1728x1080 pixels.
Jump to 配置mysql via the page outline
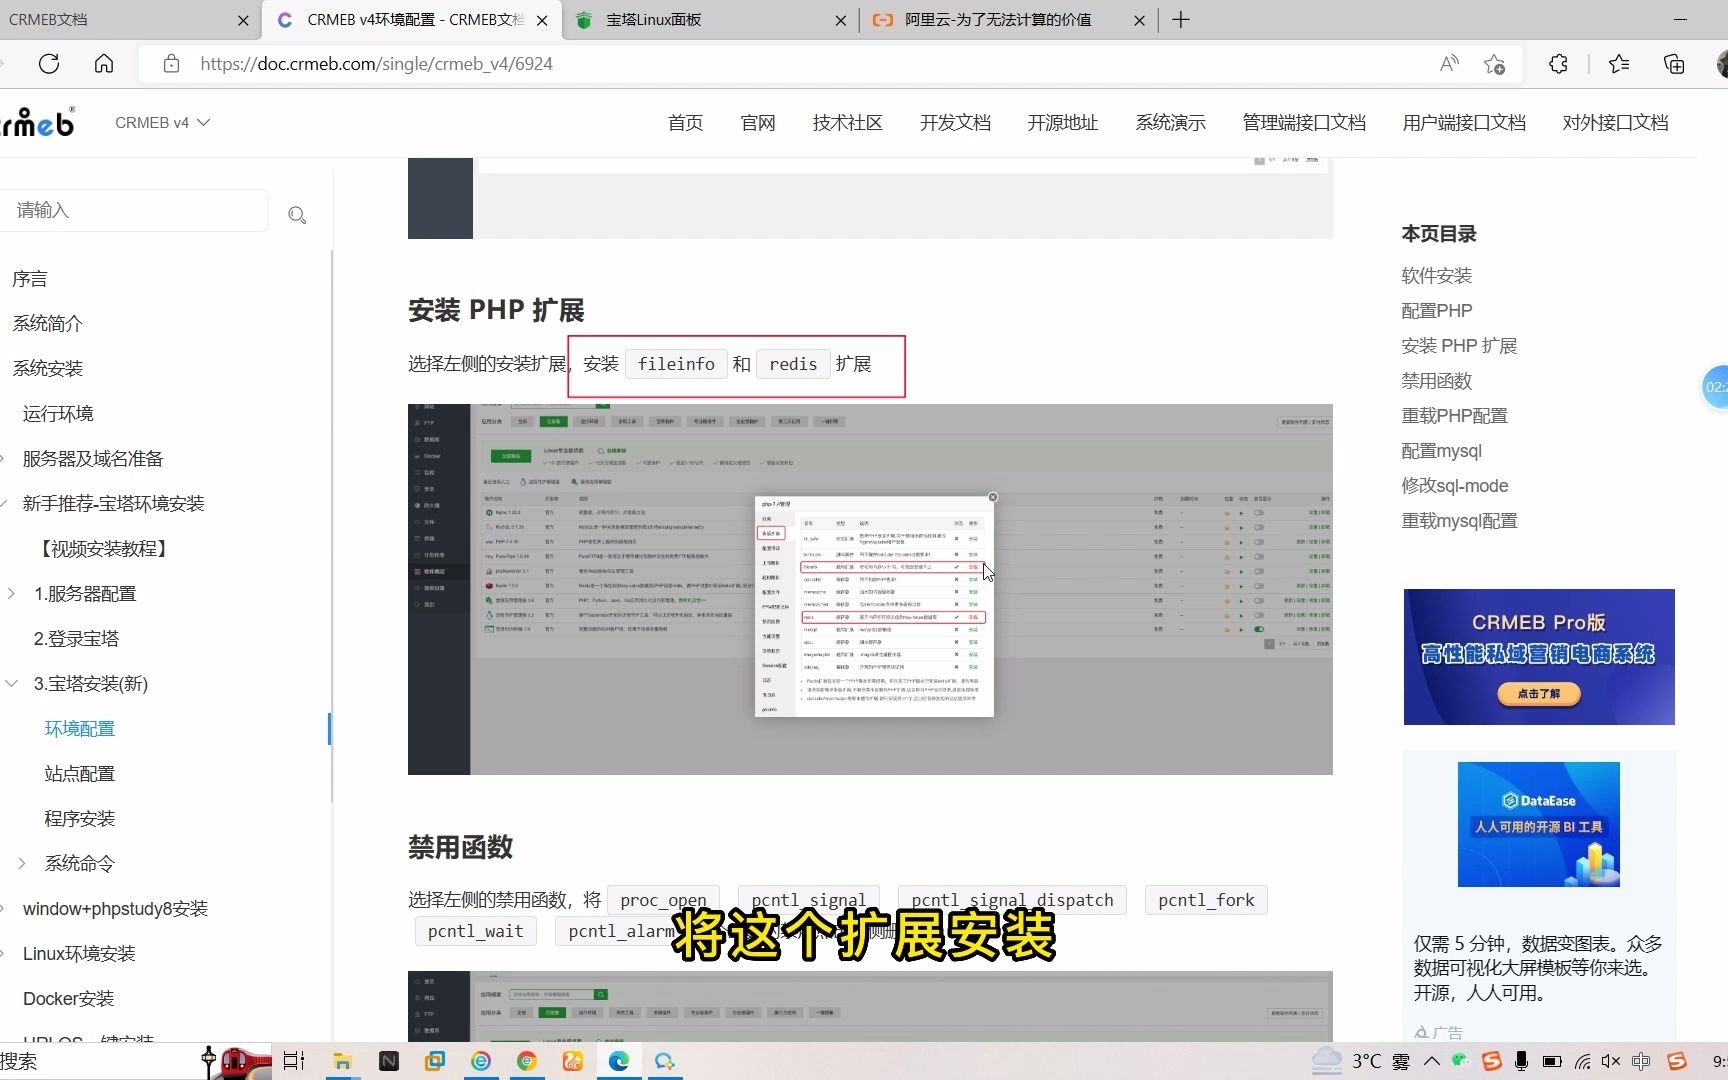click(1441, 450)
